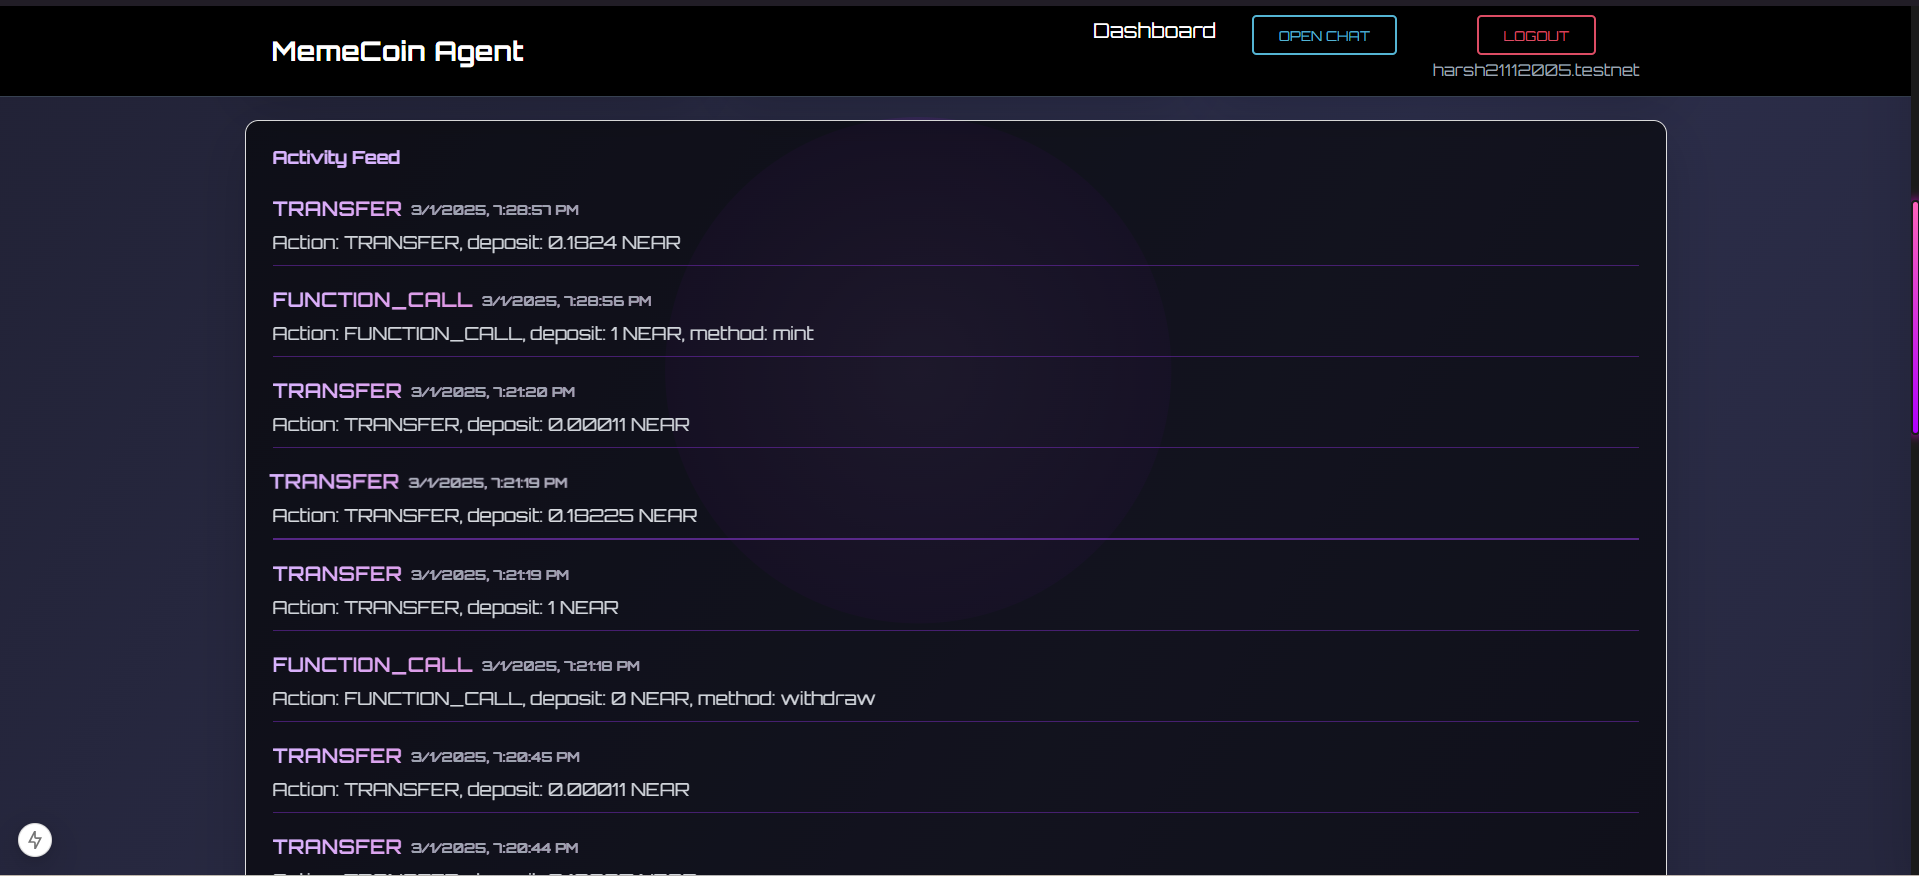Select TRANSFER entry at 7:20:45 PM
The height and width of the screenshot is (876, 1919).
click(x=337, y=756)
